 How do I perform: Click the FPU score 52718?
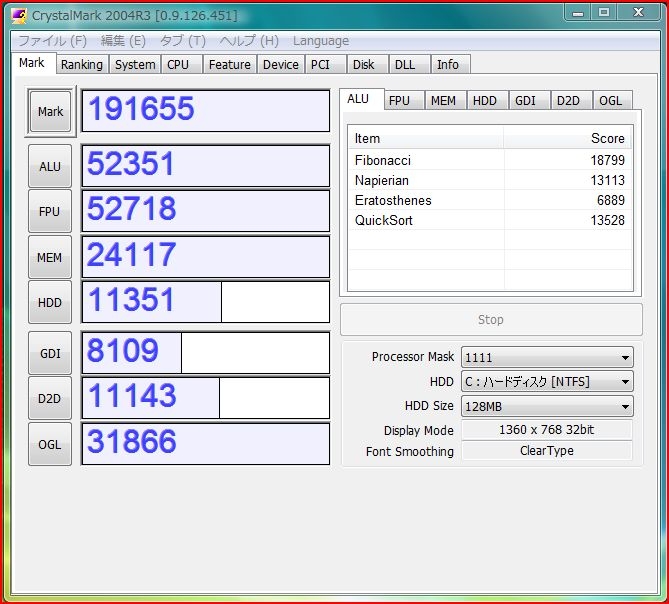[206, 211]
